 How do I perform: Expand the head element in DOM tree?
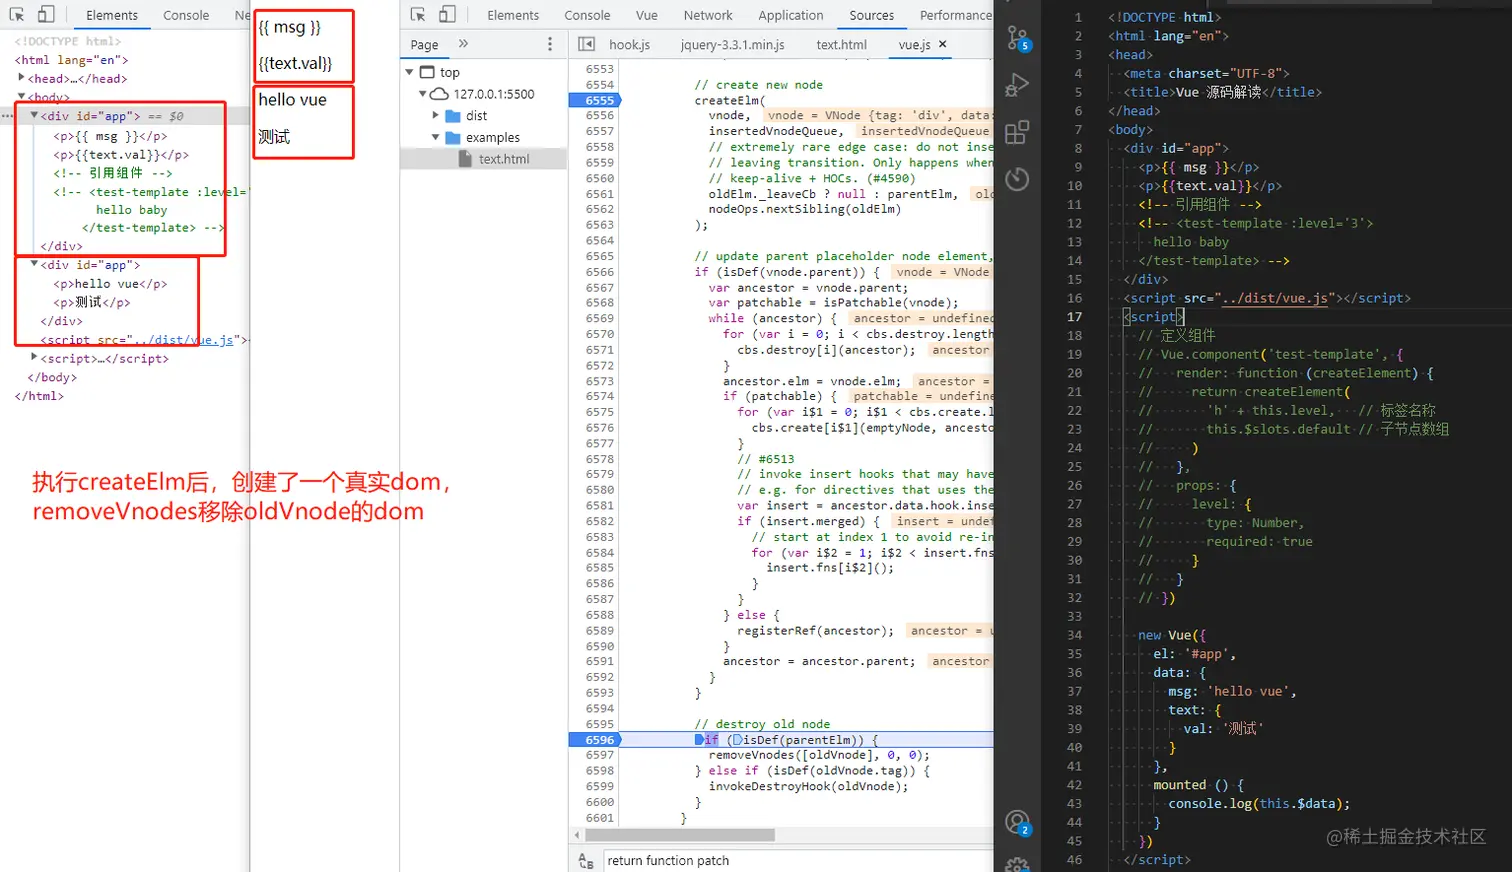pyautogui.click(x=21, y=79)
